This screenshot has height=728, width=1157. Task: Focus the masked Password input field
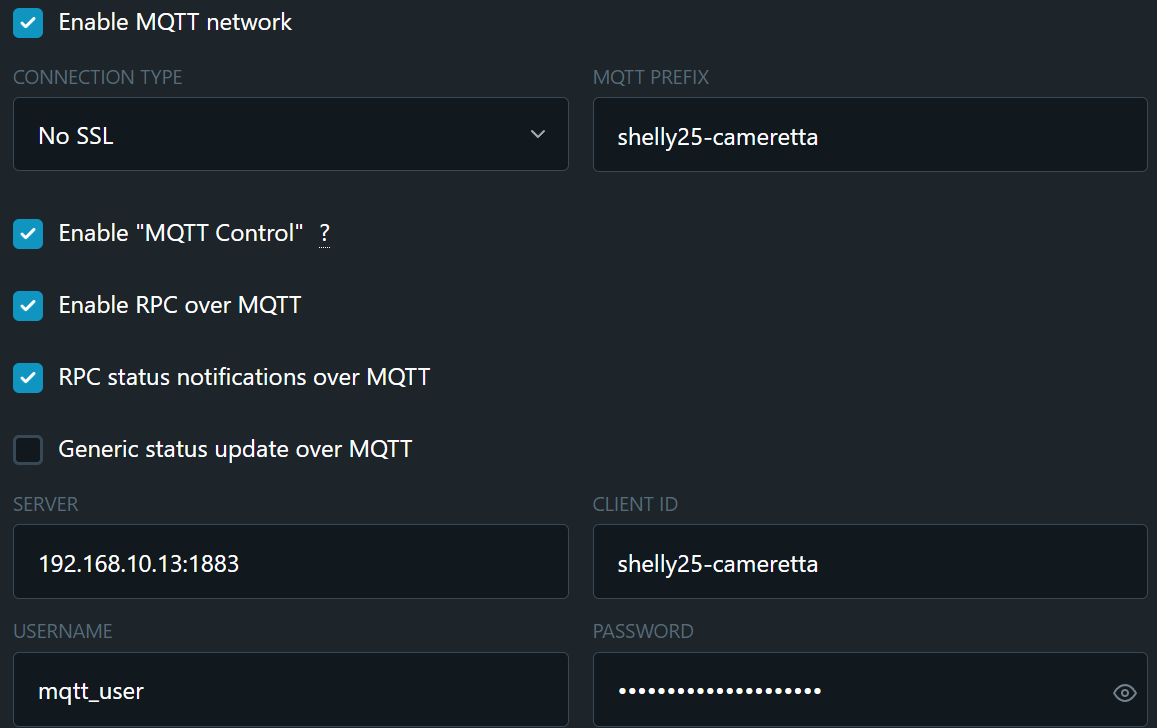pos(870,689)
